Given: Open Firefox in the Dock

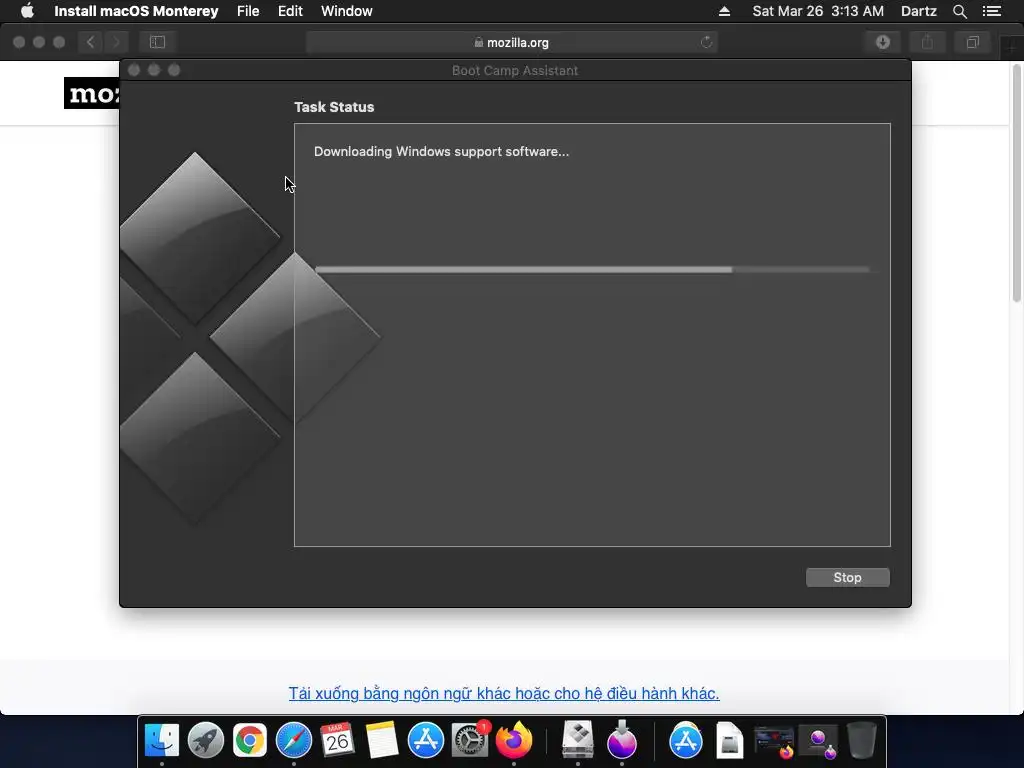Looking at the screenshot, I should 514,740.
